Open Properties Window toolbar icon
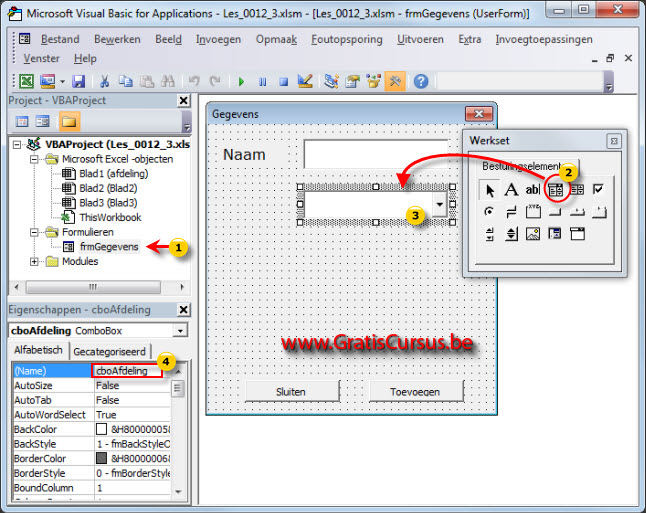 tap(352, 81)
